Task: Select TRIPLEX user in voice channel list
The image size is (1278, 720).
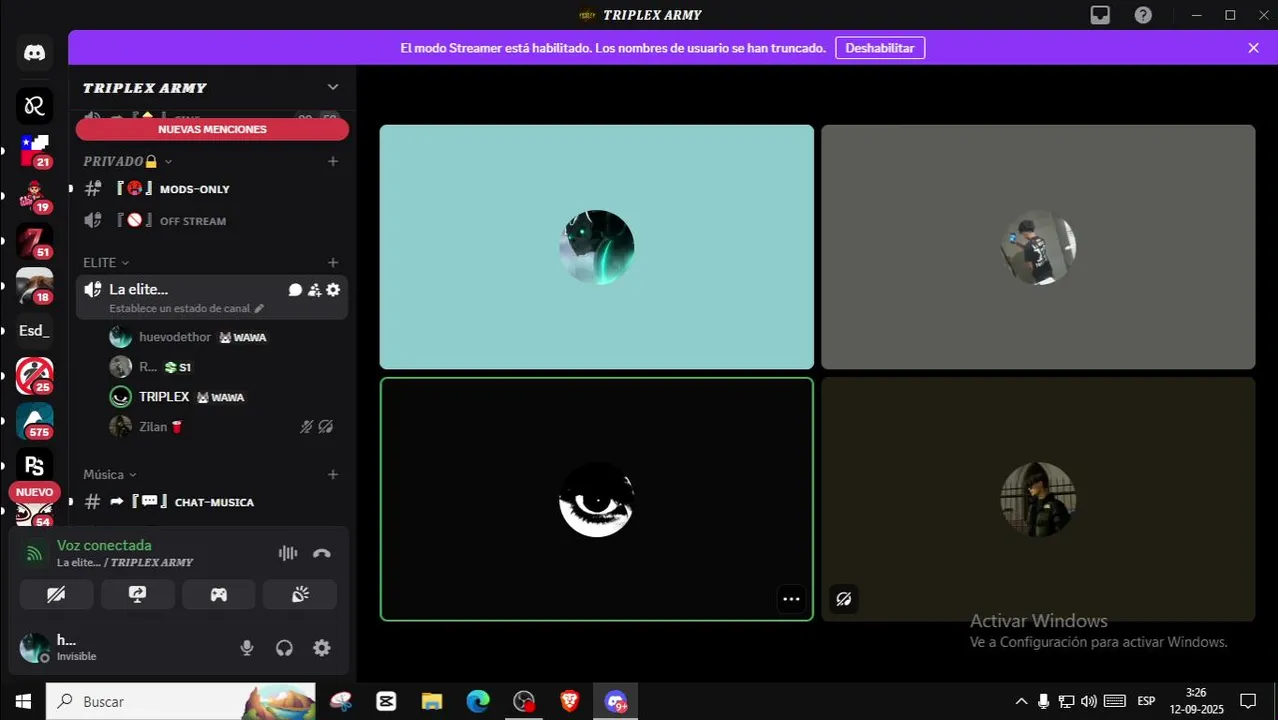Action: pos(224,397)
